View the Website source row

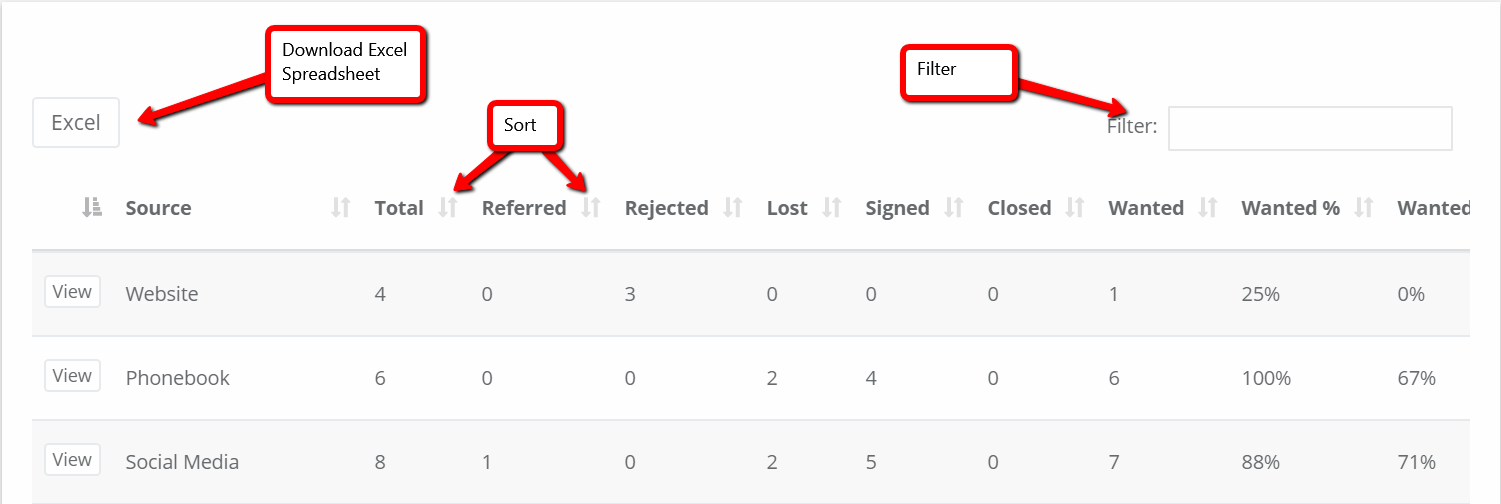click(x=72, y=292)
